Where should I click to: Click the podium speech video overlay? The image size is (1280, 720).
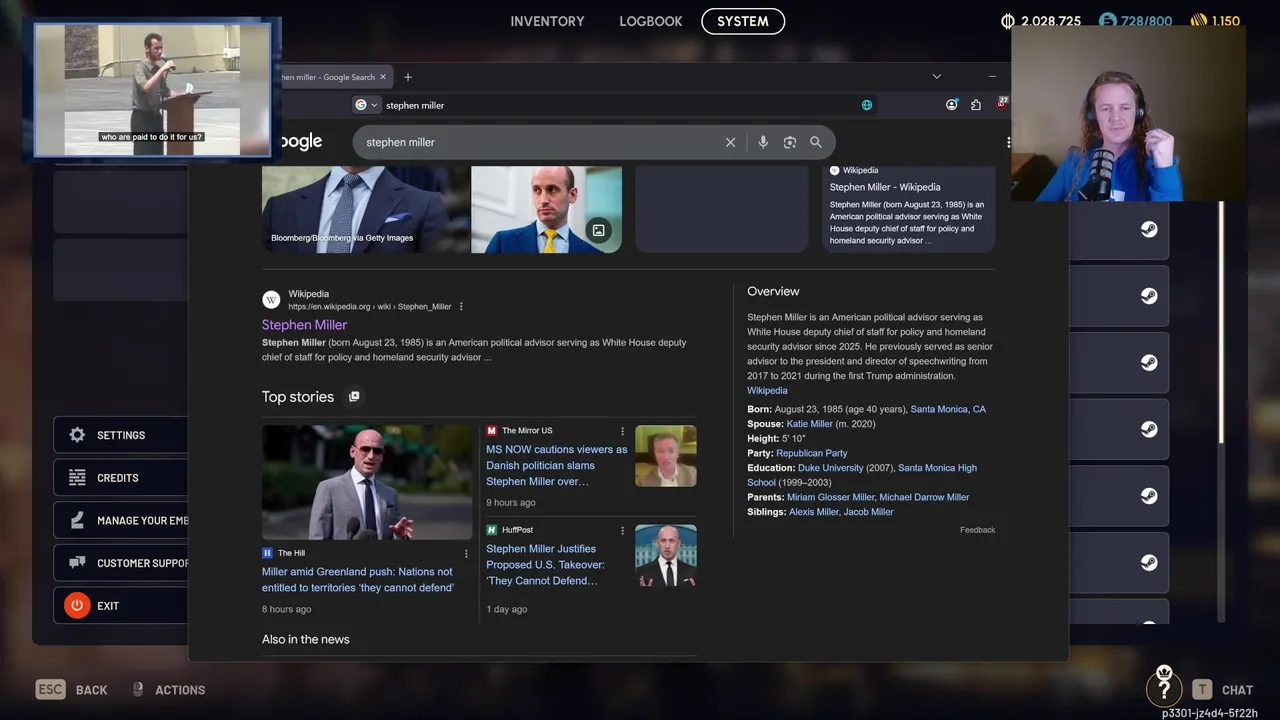[153, 89]
